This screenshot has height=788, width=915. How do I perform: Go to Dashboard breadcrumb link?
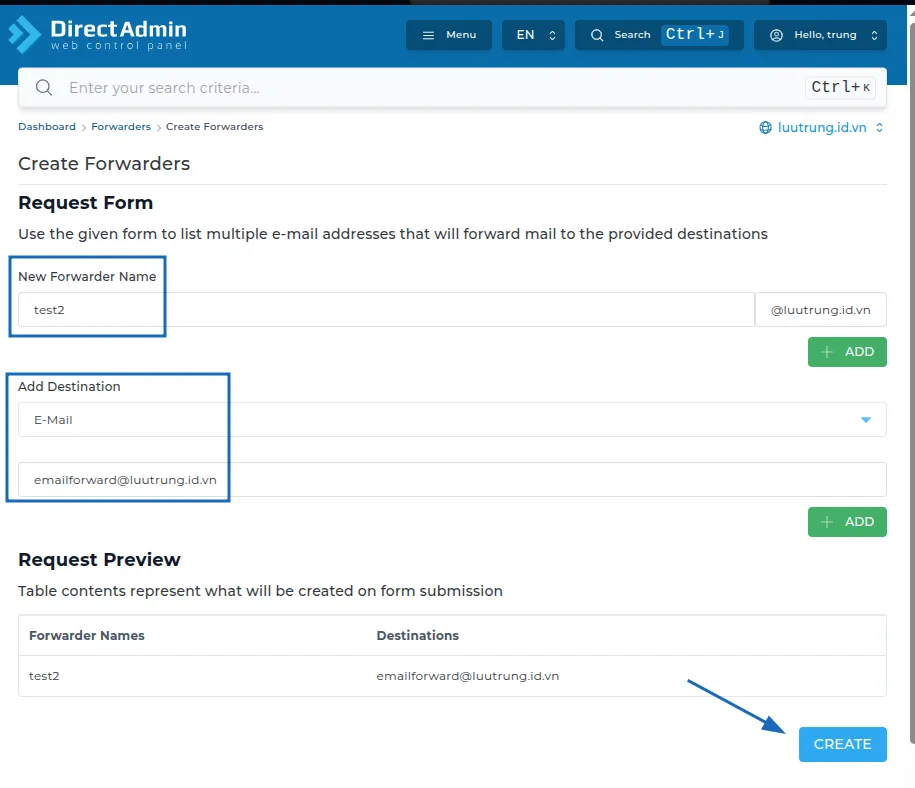coord(47,127)
